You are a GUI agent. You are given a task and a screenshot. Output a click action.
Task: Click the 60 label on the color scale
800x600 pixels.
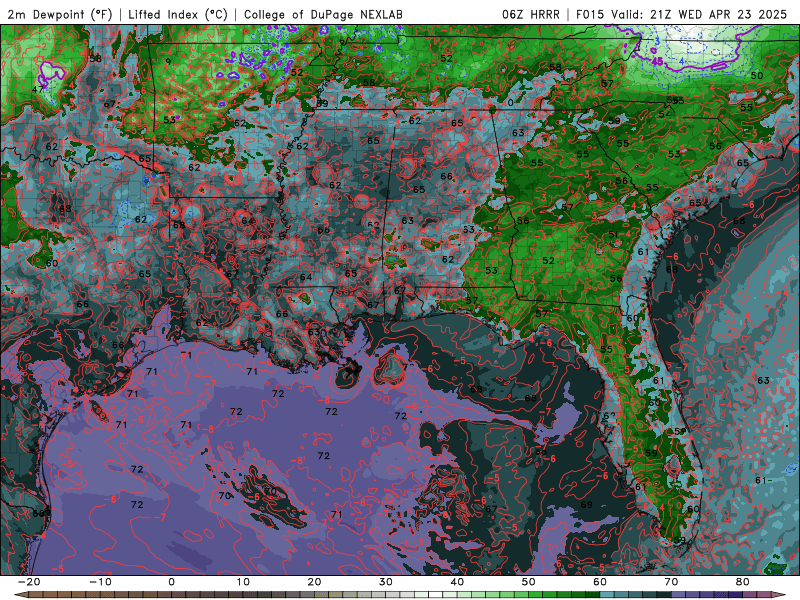tap(600, 582)
